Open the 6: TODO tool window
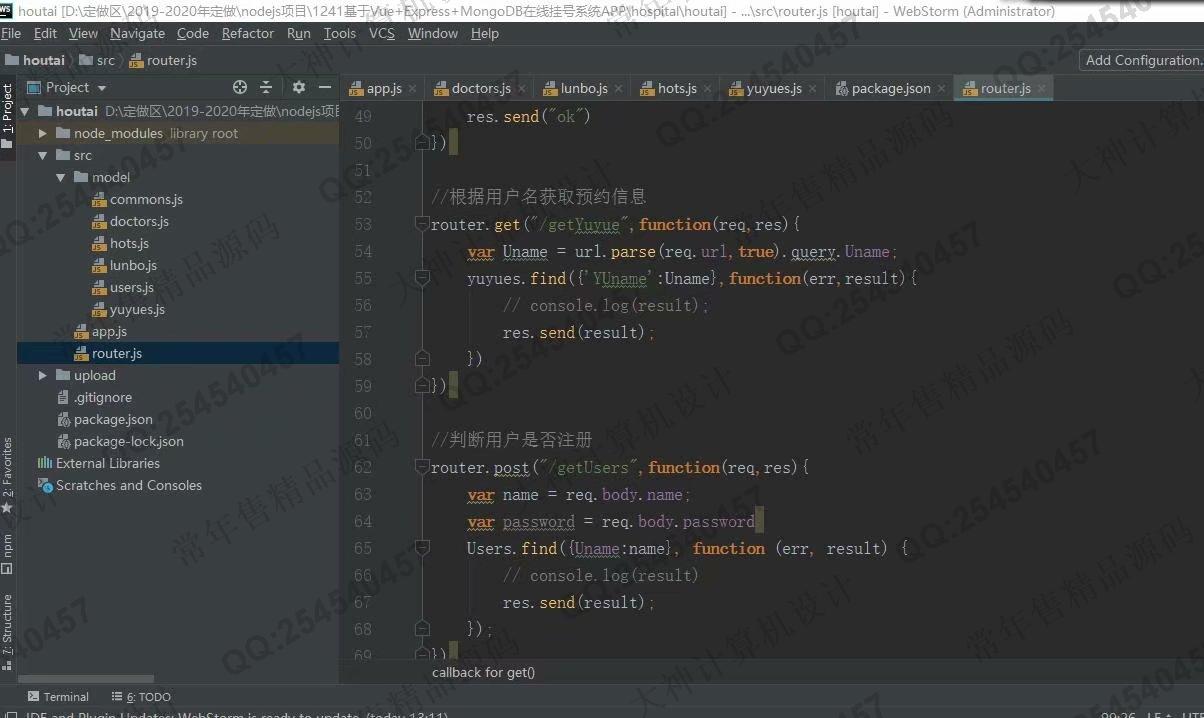 [140, 697]
